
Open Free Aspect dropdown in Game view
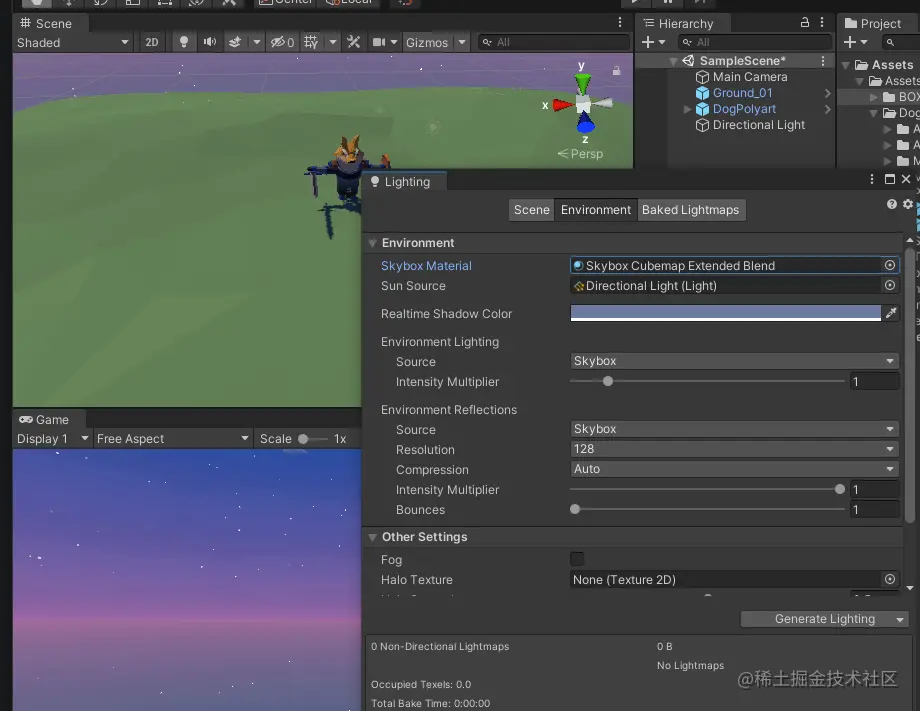172,439
